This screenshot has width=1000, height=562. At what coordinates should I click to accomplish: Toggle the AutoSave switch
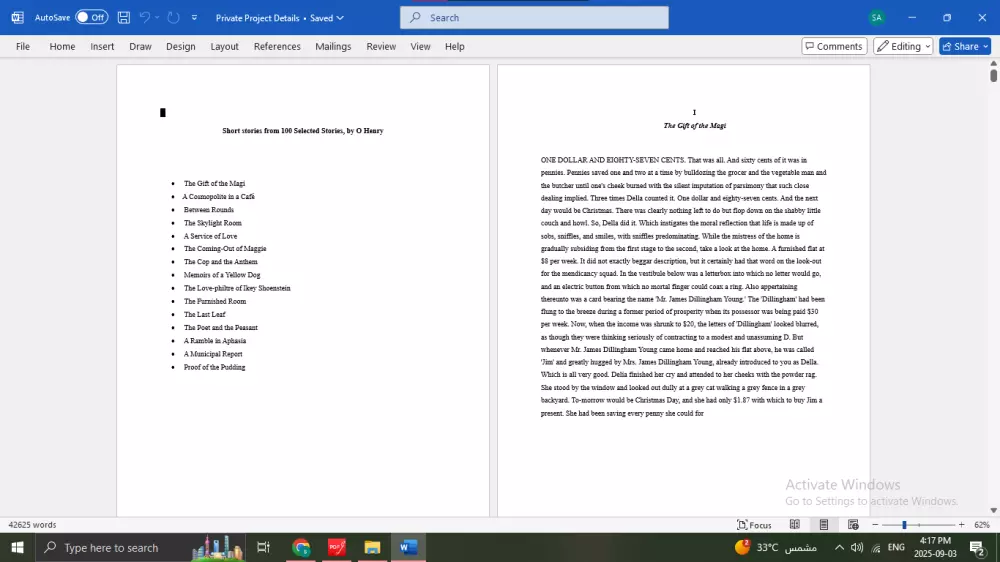click(91, 17)
